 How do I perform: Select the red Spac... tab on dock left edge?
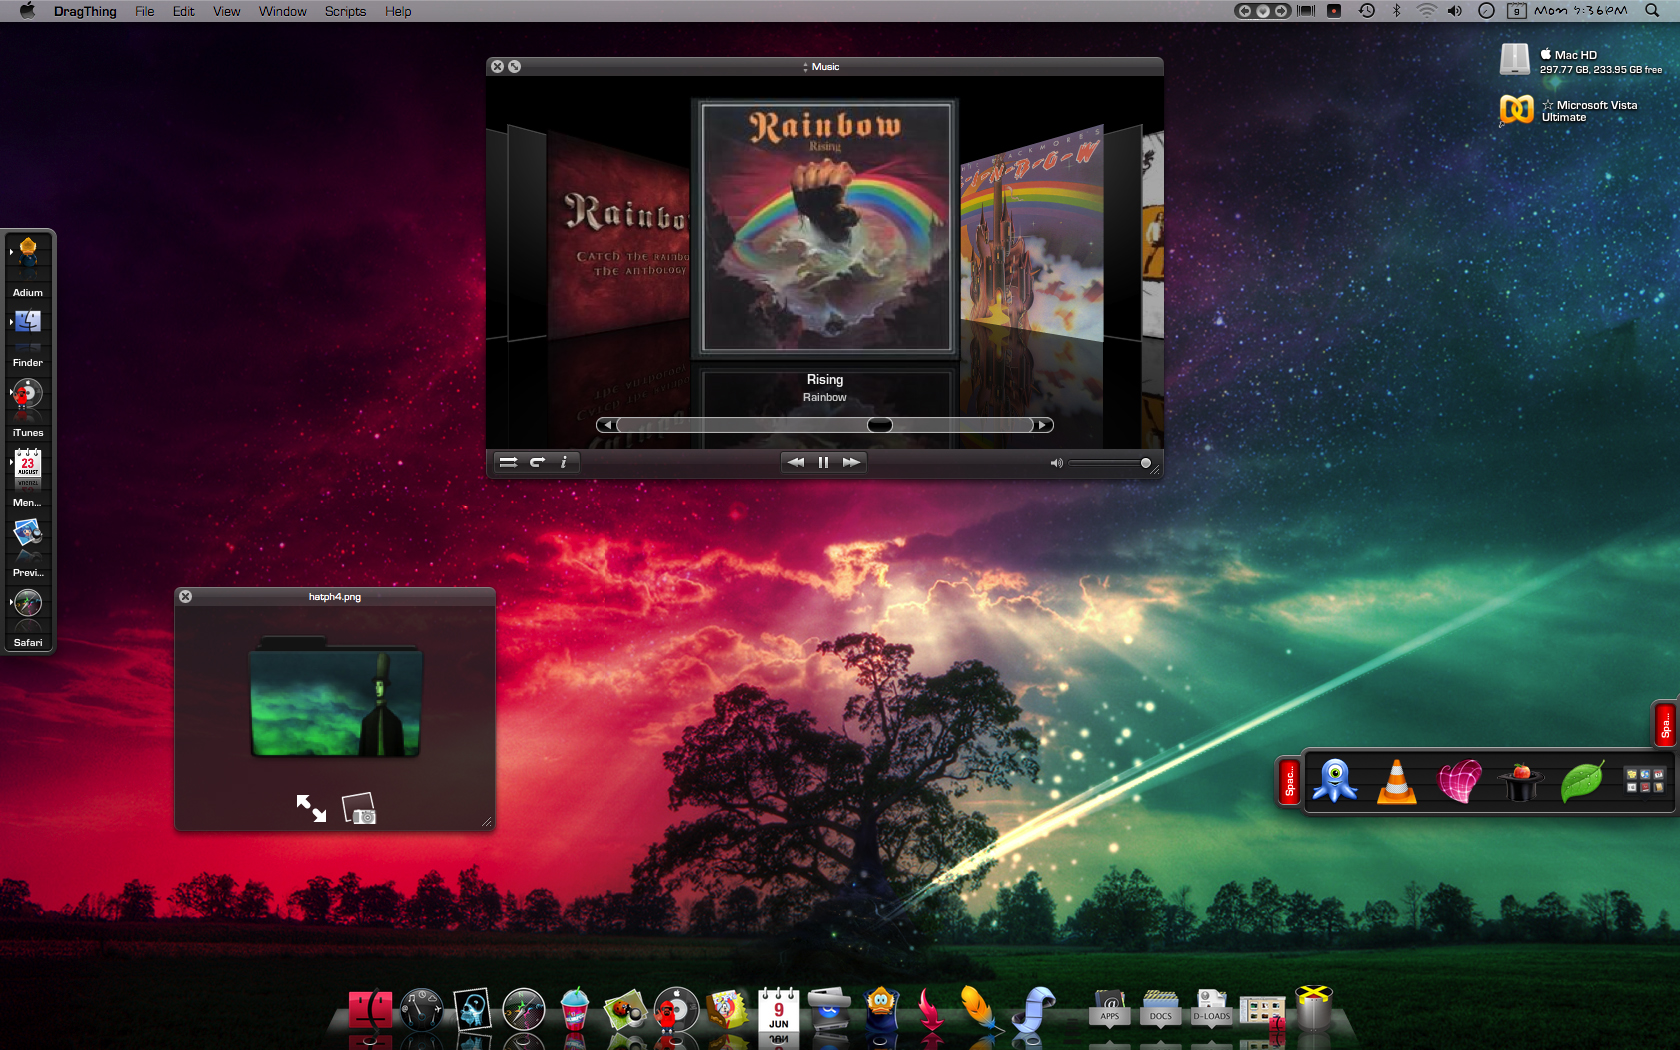pos(1290,782)
